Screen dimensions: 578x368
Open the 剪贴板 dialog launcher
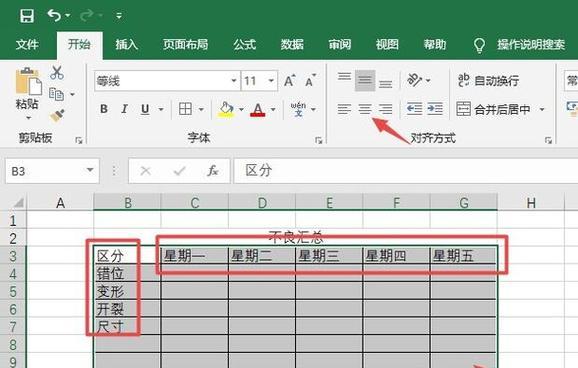click(79, 140)
